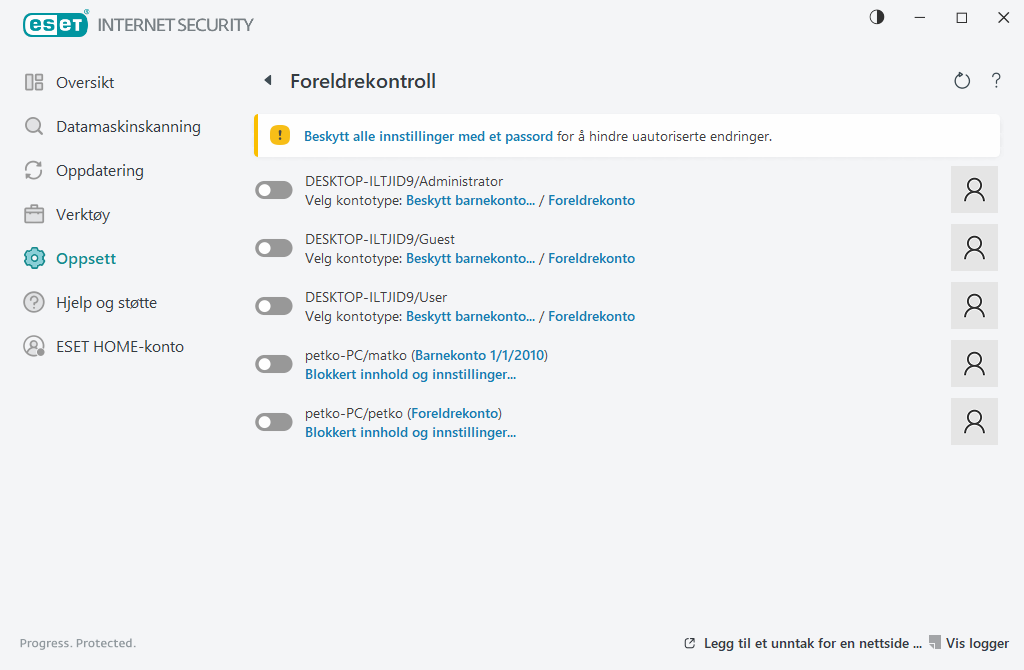Enable parental control for petko-PC/petko

tap(273, 421)
